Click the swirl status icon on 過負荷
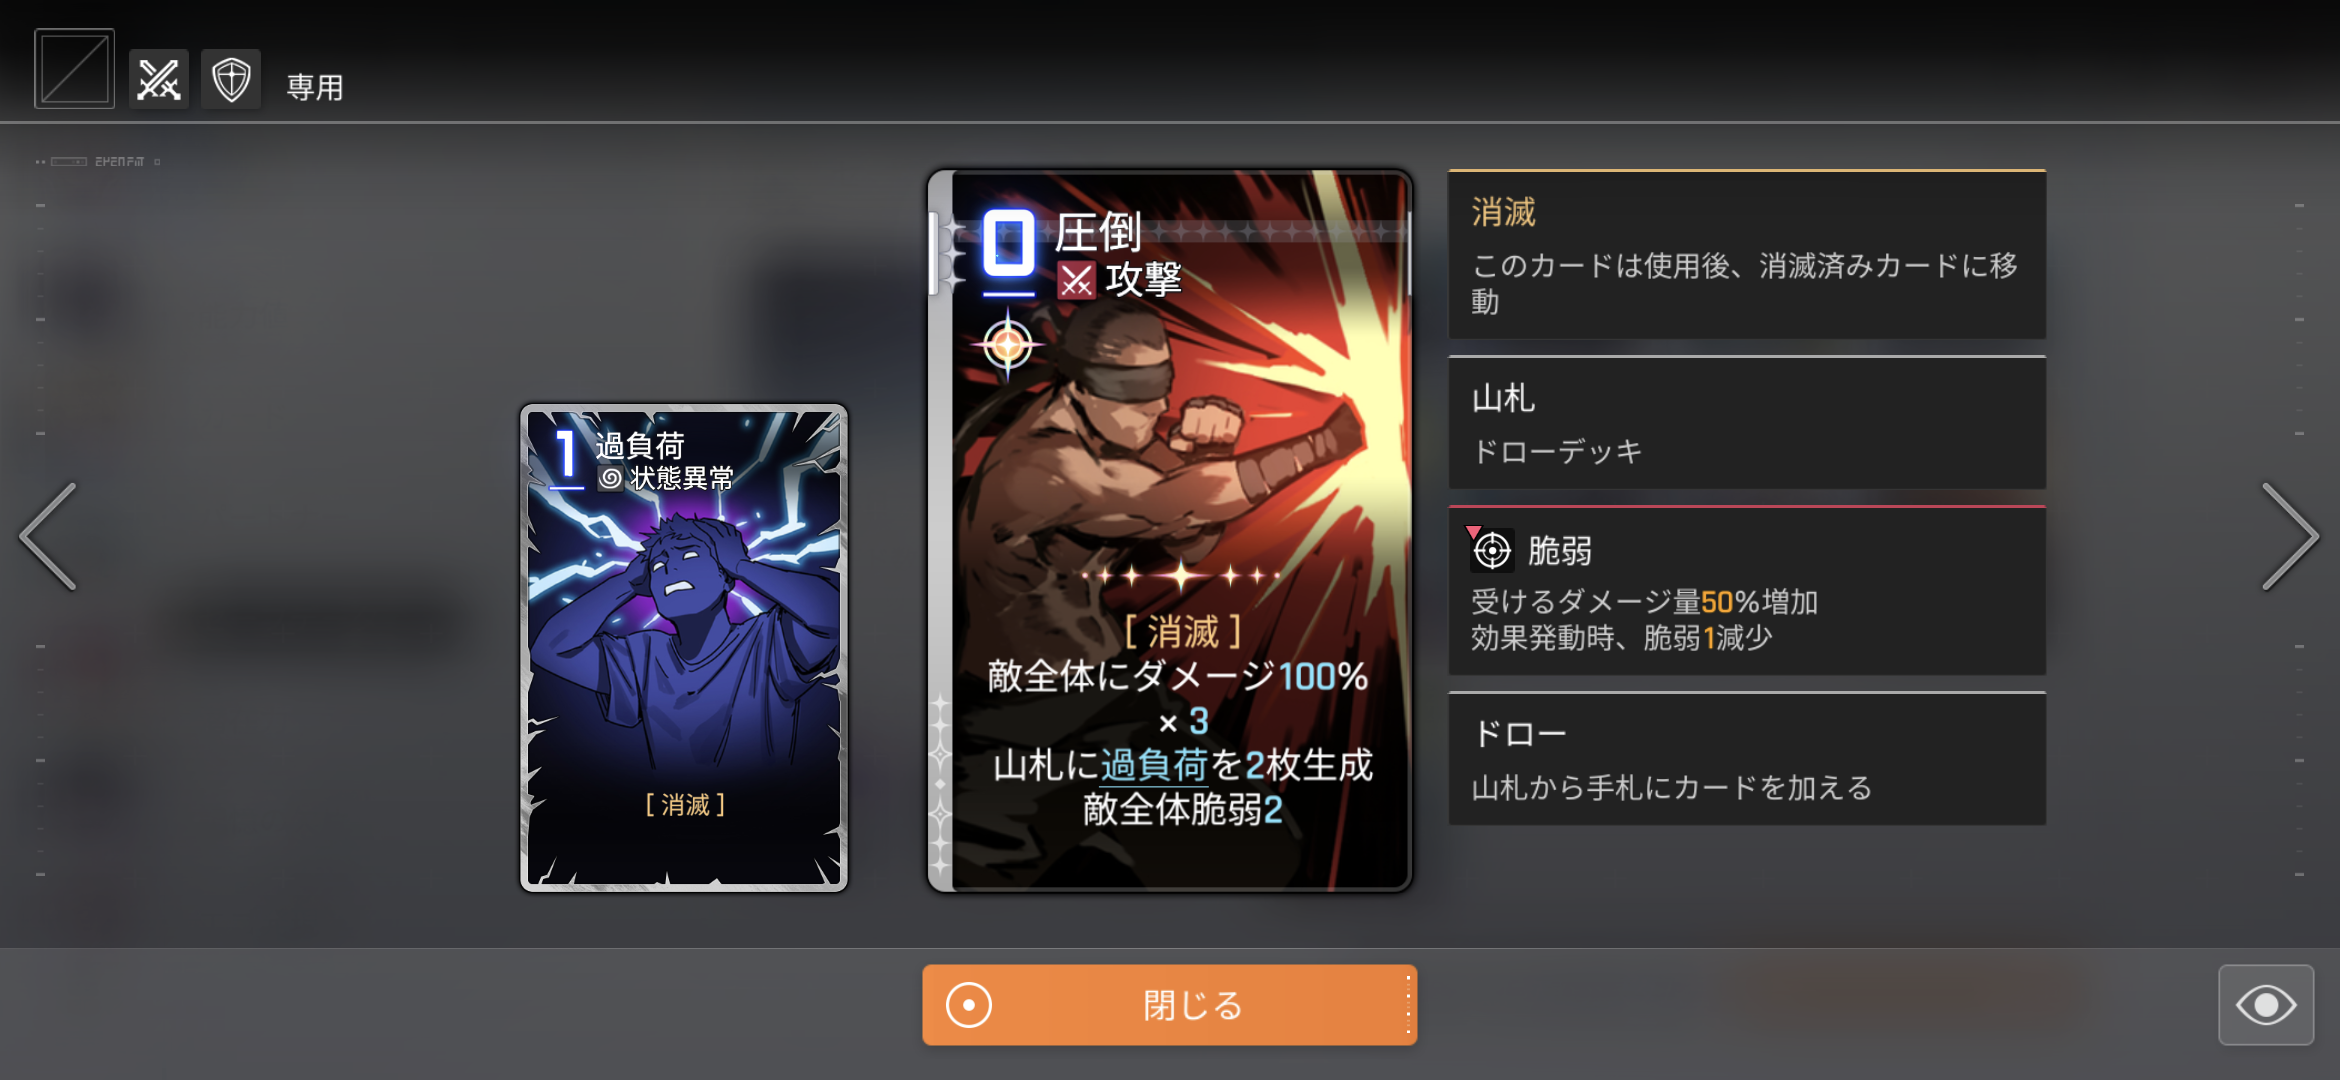This screenshot has height=1080, width=2340. (611, 478)
